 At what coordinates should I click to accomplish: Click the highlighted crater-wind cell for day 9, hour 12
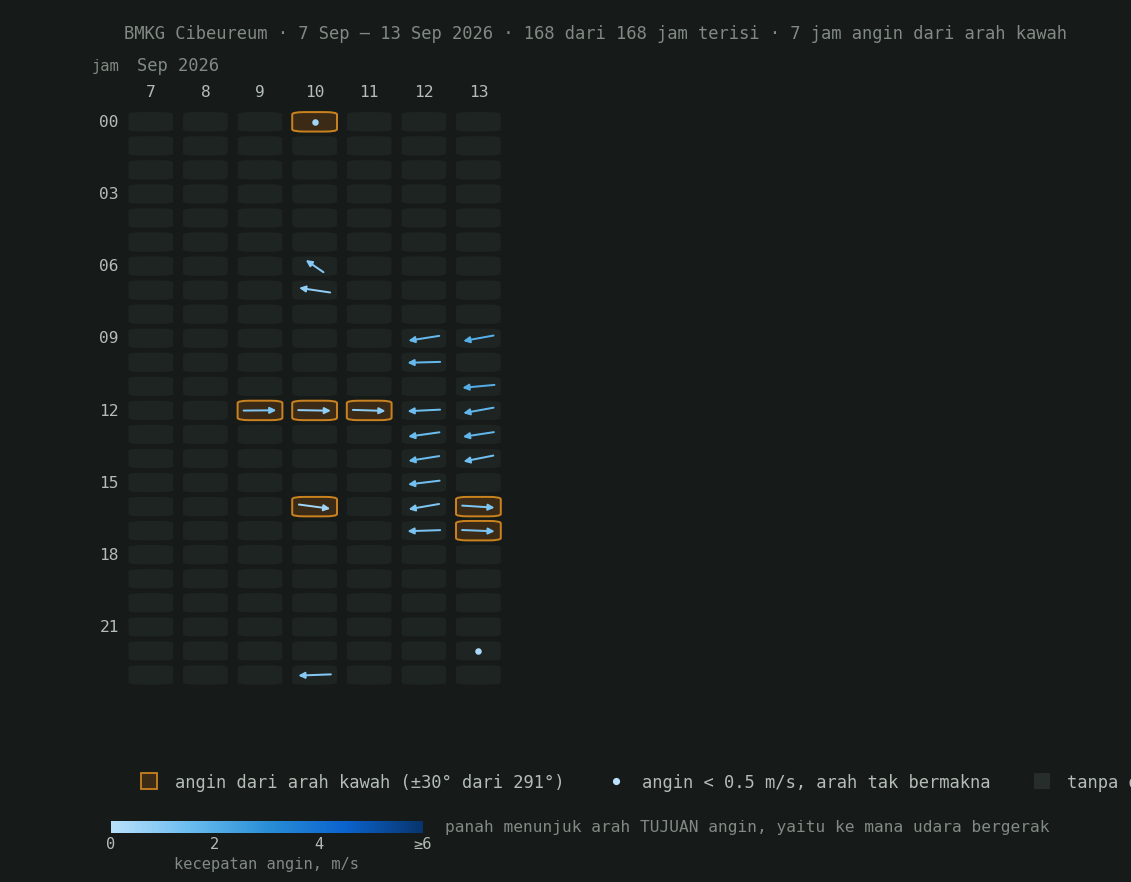coord(260,410)
